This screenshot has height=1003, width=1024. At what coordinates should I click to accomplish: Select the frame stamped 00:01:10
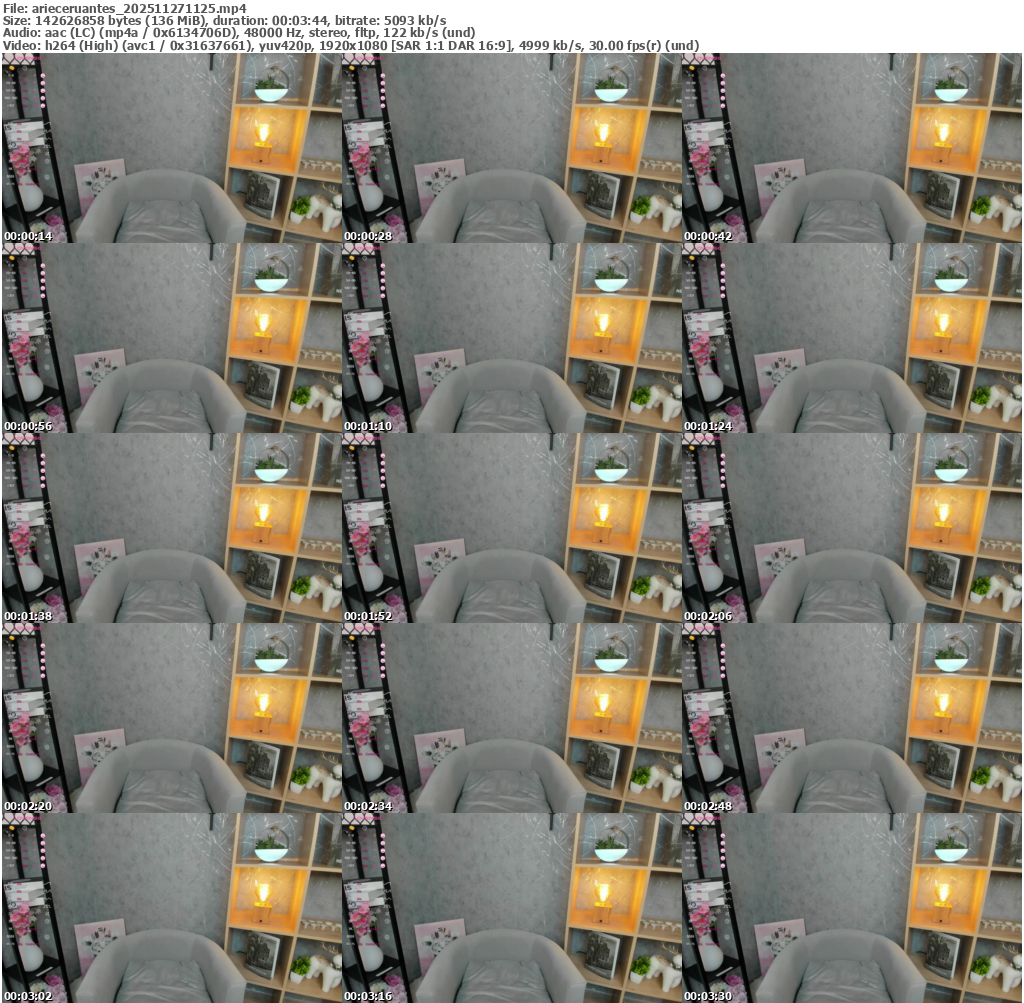(512, 338)
